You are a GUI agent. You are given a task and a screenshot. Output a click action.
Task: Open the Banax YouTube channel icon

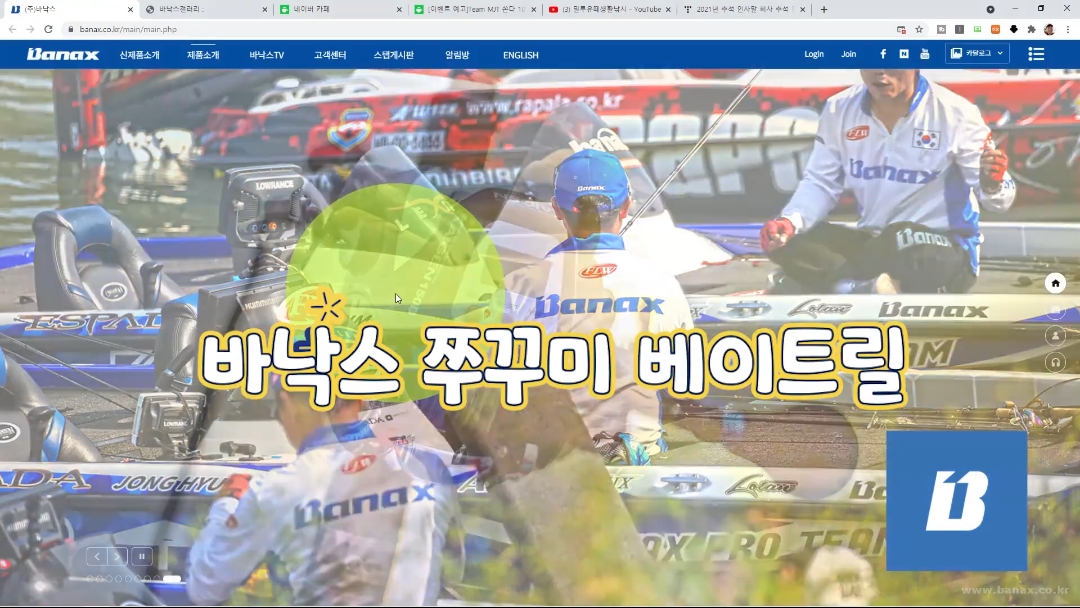(924, 54)
